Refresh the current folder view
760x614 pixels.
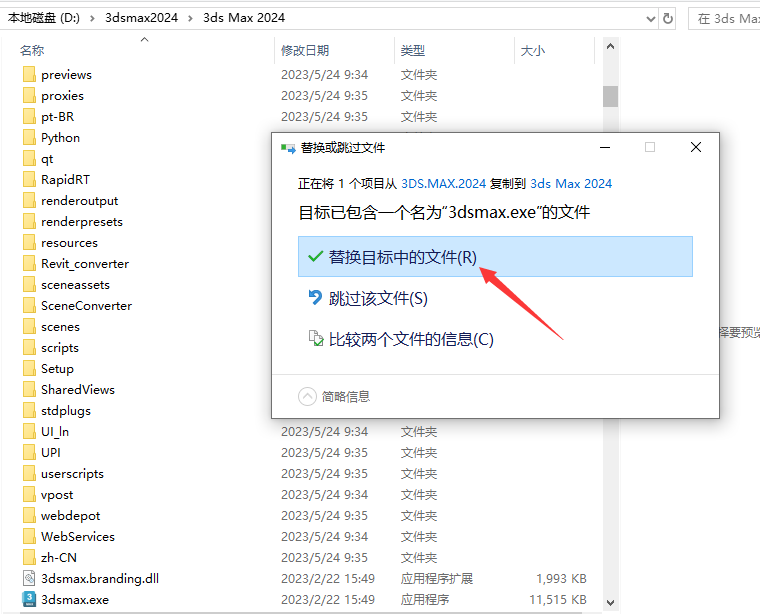[x=667, y=19]
